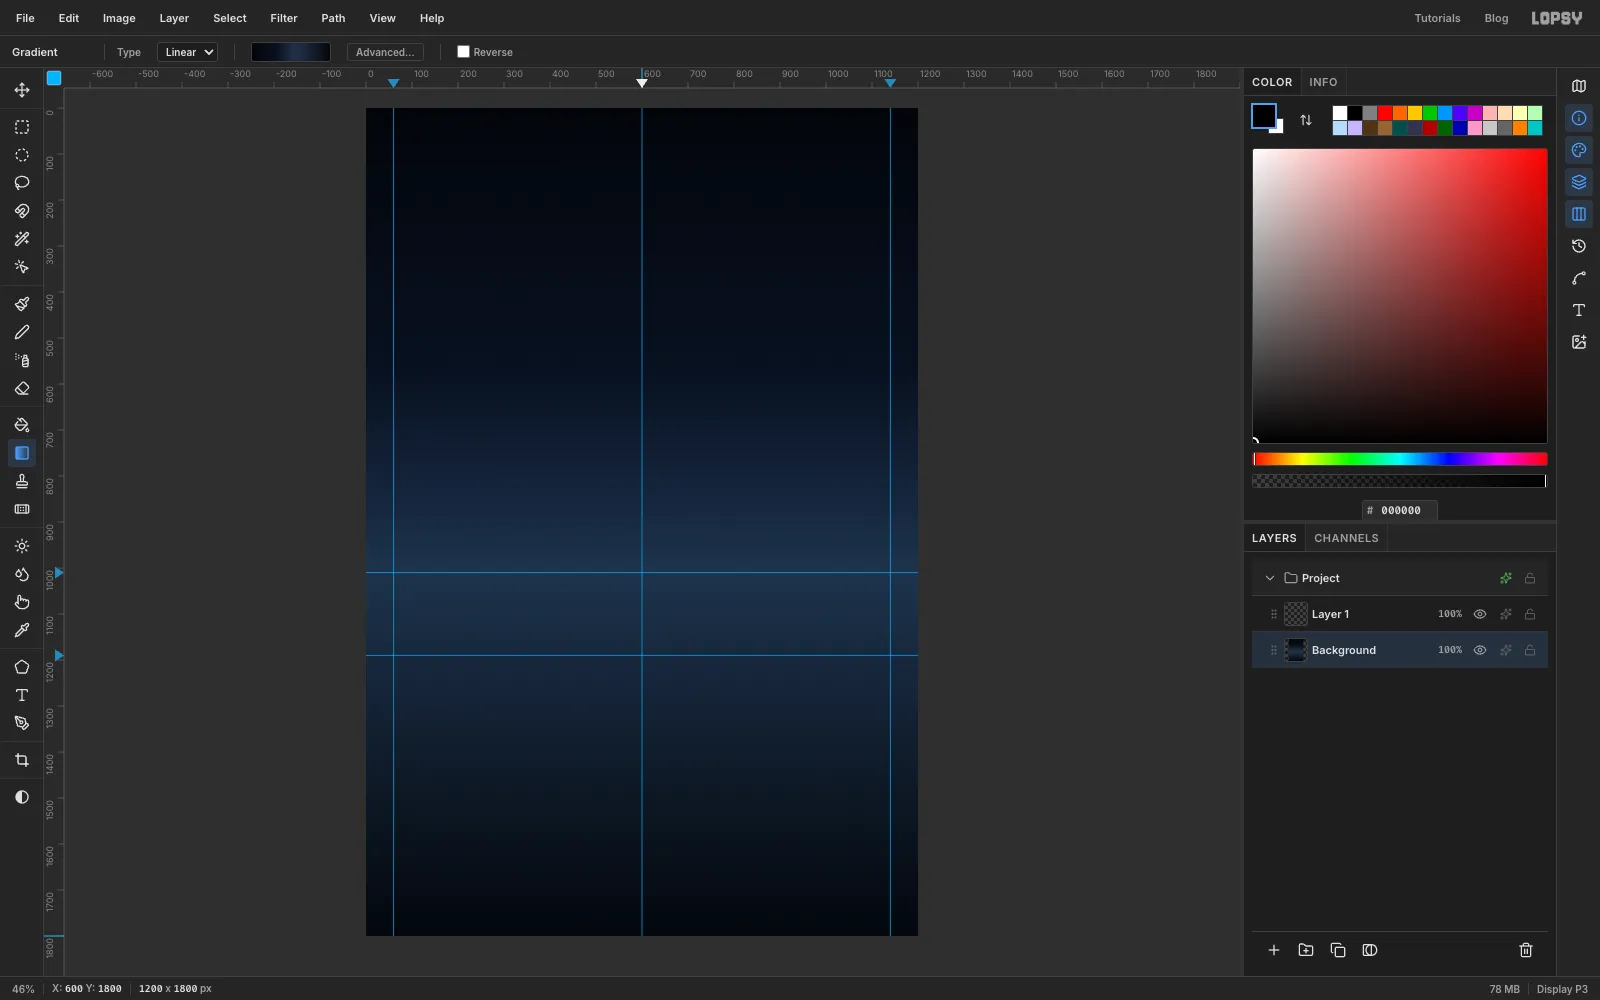This screenshot has height=1000, width=1600.
Task: Pick the red swatch in palette
Action: point(1385,113)
